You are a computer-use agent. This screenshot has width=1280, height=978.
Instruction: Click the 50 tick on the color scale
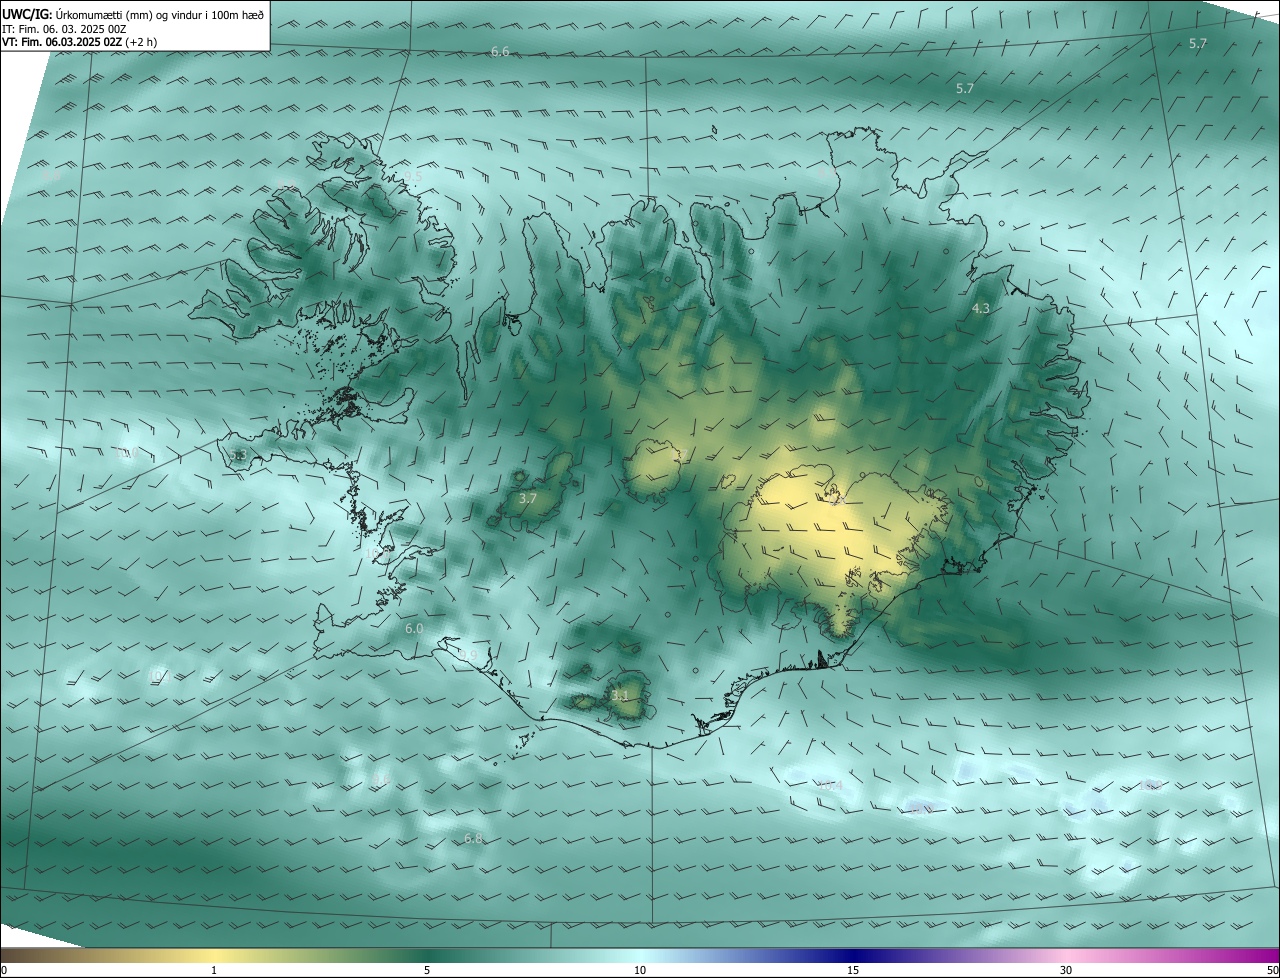click(1272, 970)
